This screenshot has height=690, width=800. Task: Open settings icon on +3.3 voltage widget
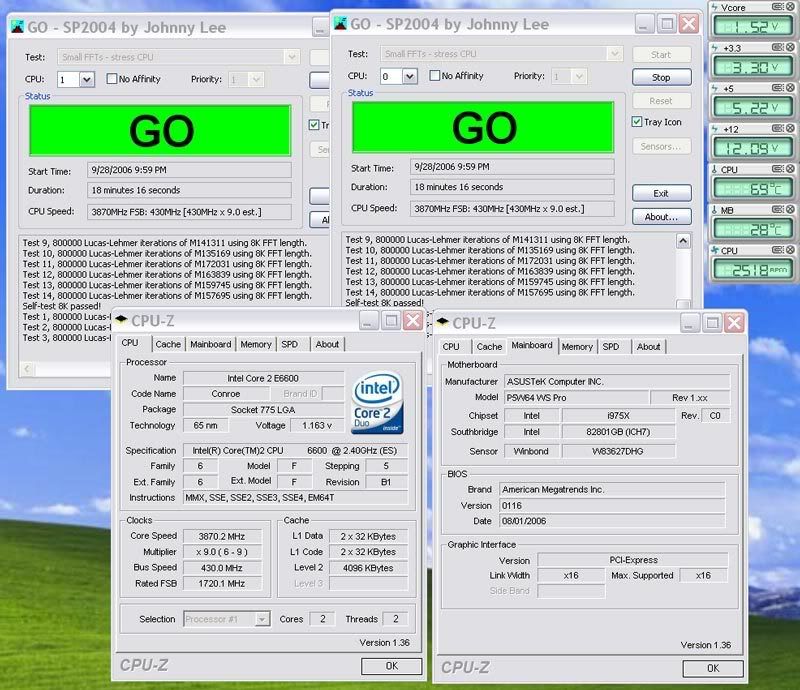click(779, 47)
